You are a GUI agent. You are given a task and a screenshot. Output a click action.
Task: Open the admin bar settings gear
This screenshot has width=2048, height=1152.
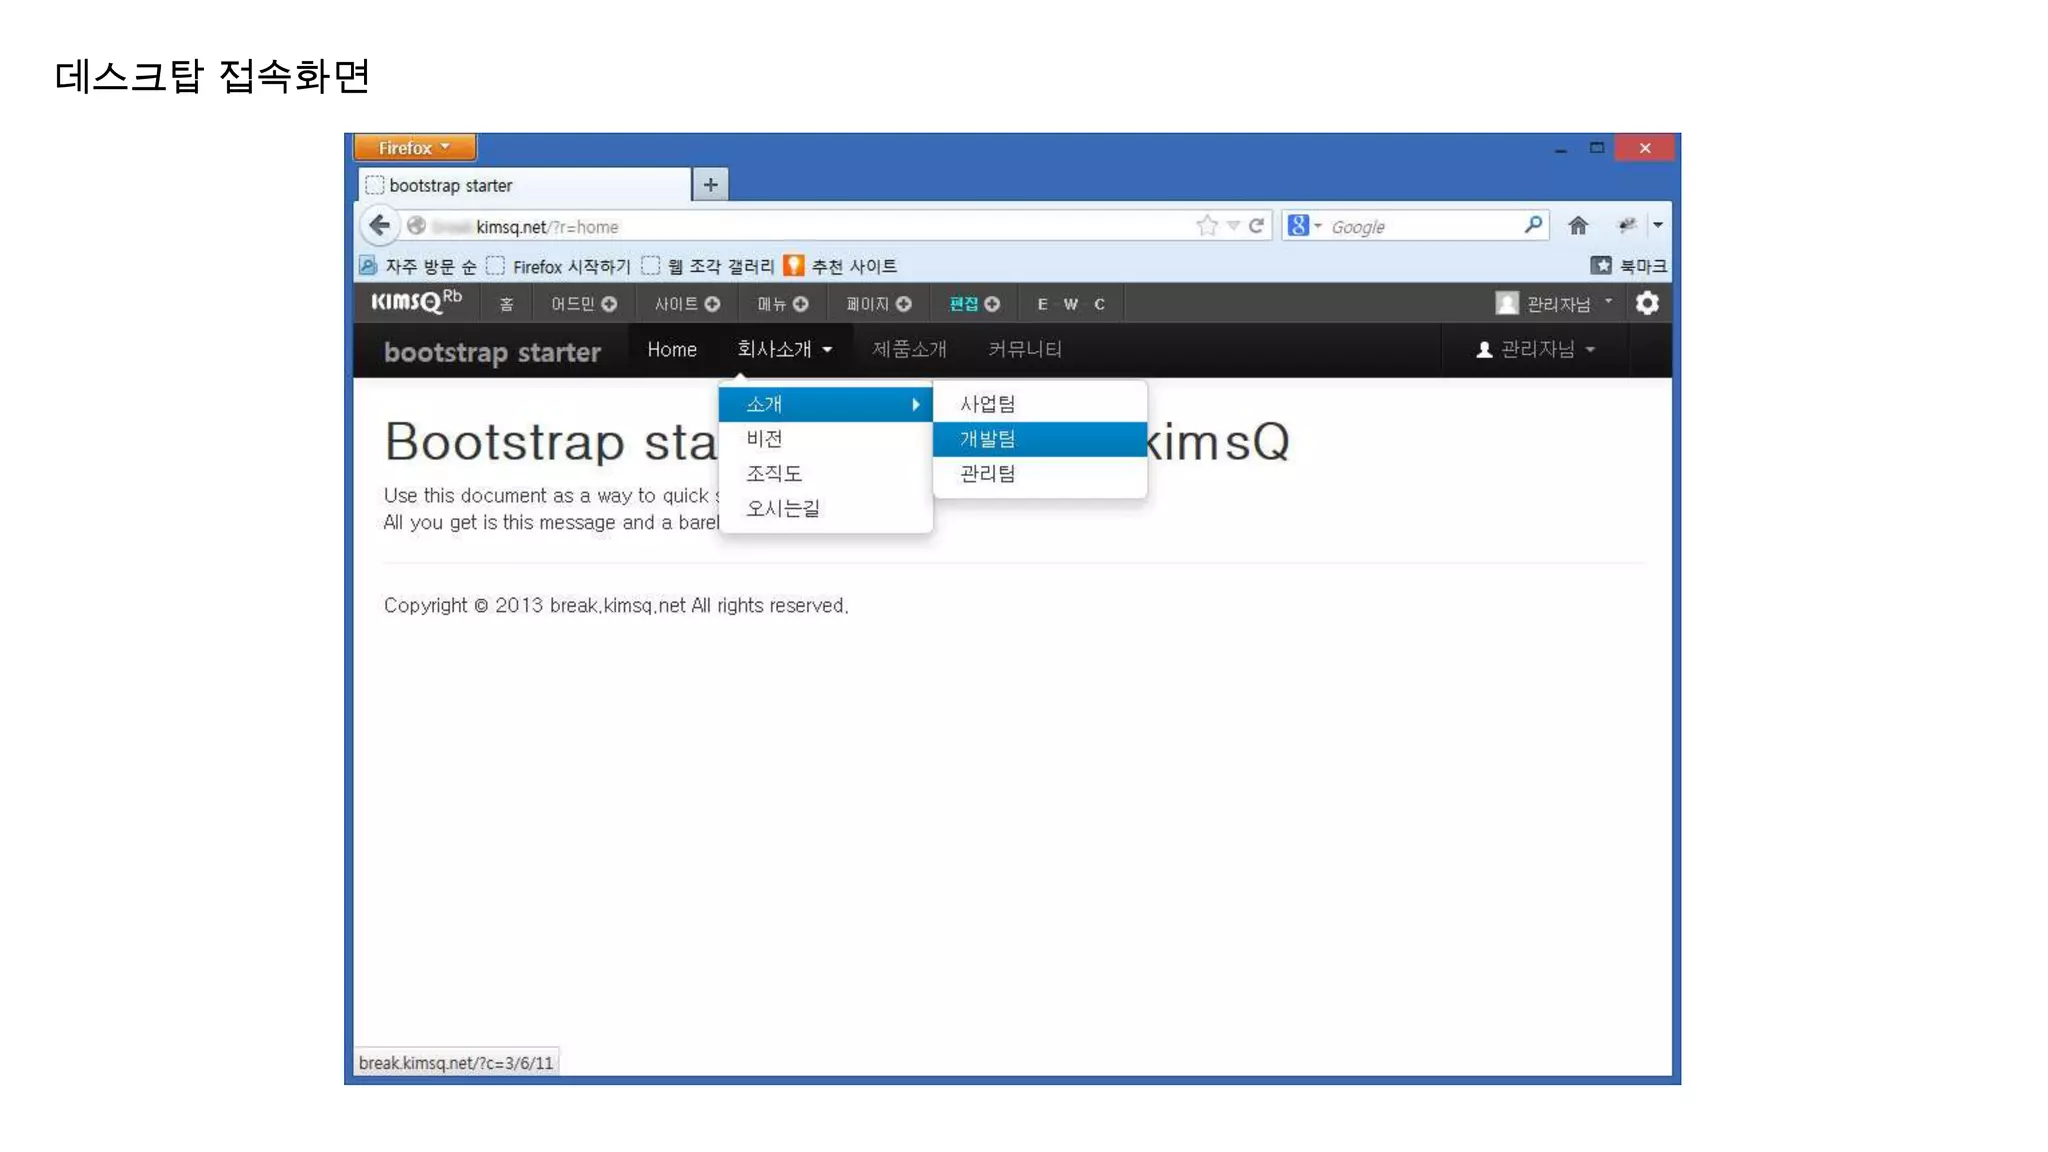1647,303
